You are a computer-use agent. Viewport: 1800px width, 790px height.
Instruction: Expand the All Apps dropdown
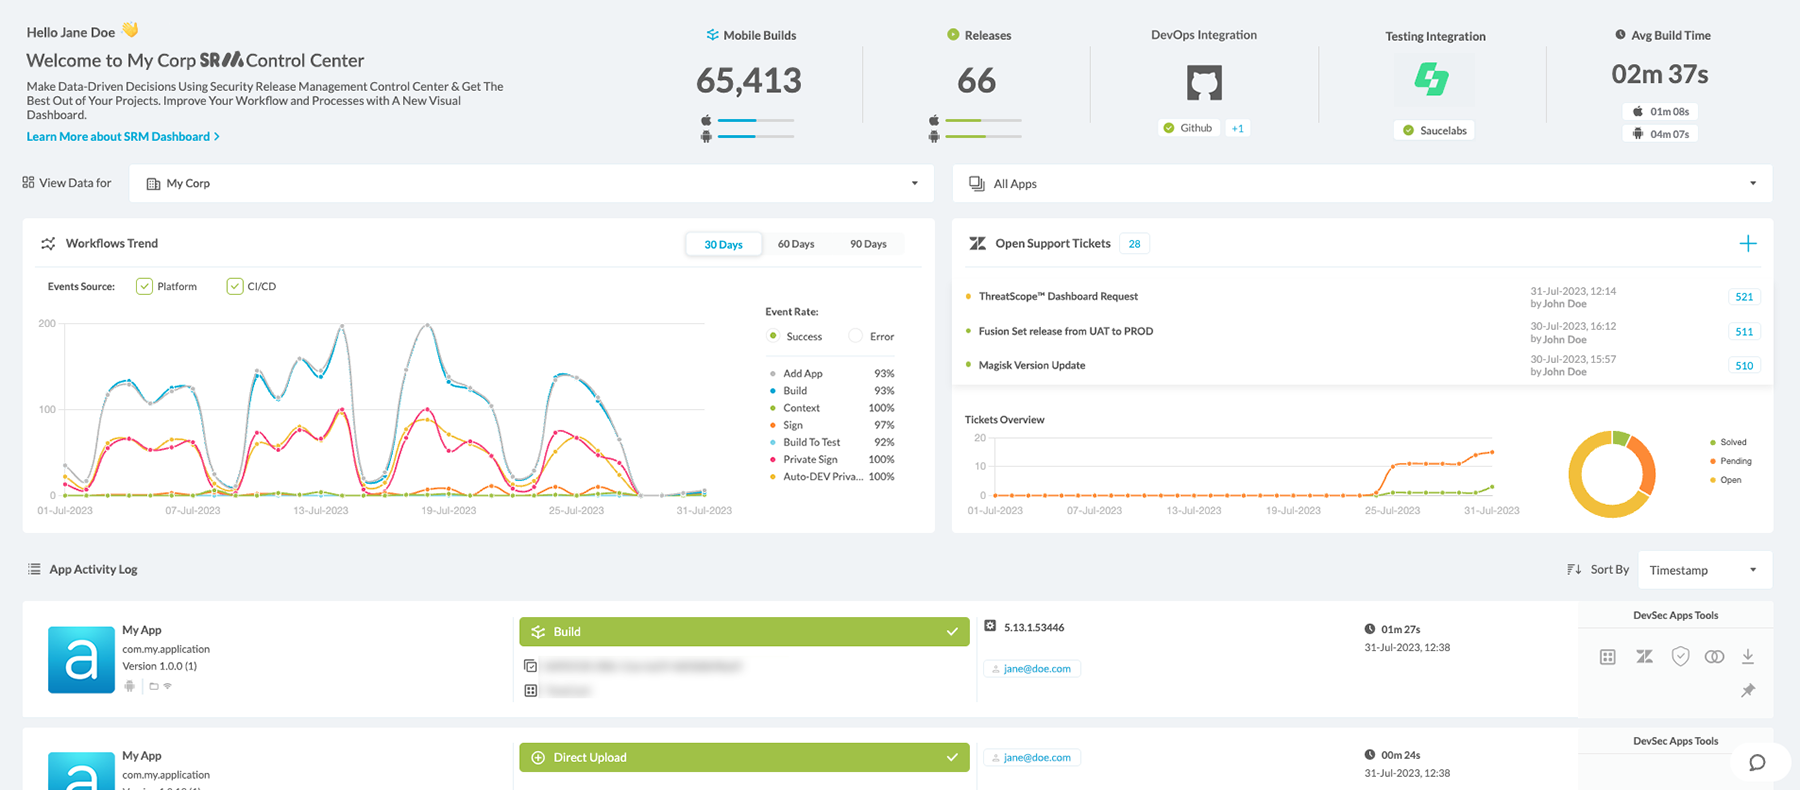[1361, 184]
